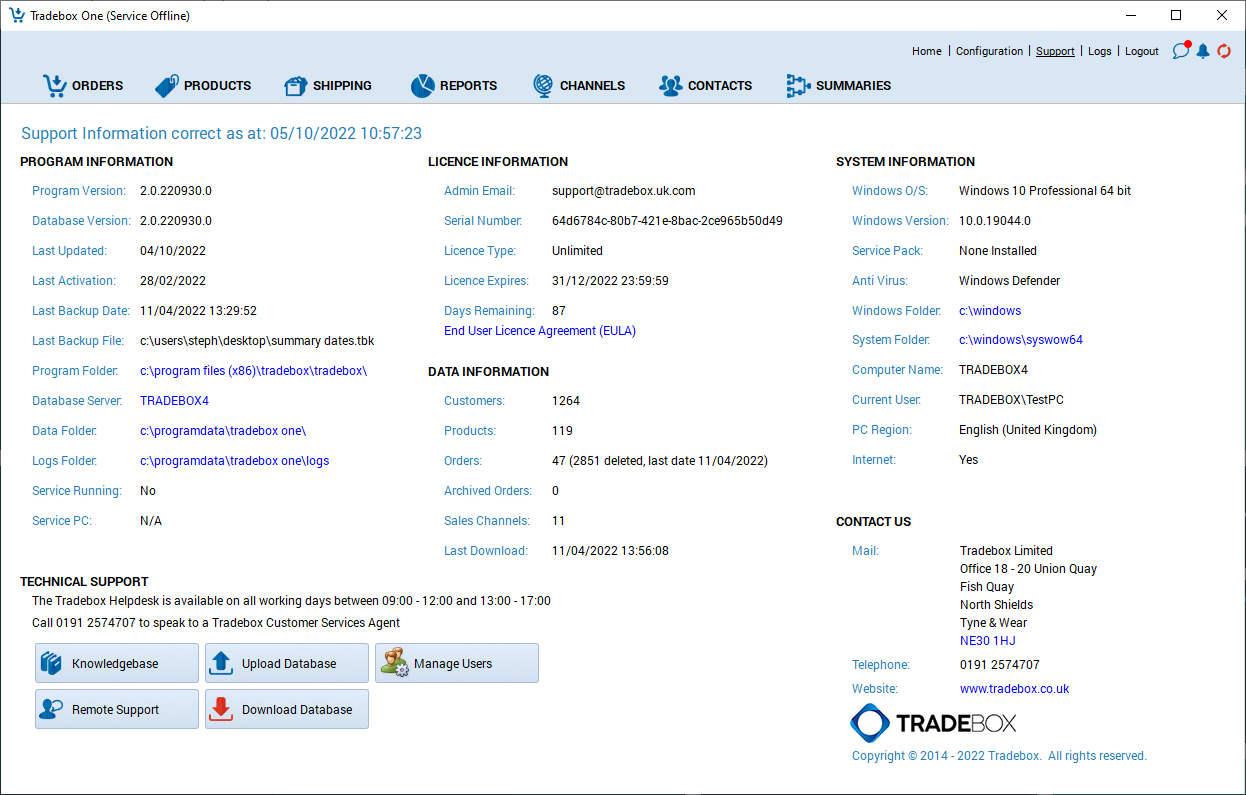1246x795 pixels.
Task: Open the c:\windows\syswow64 link
Action: click(1020, 340)
